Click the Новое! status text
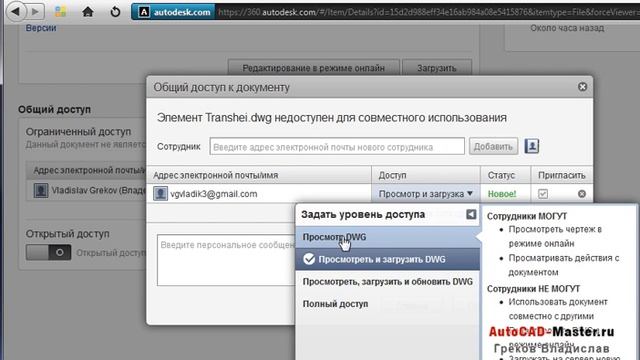 click(x=502, y=194)
